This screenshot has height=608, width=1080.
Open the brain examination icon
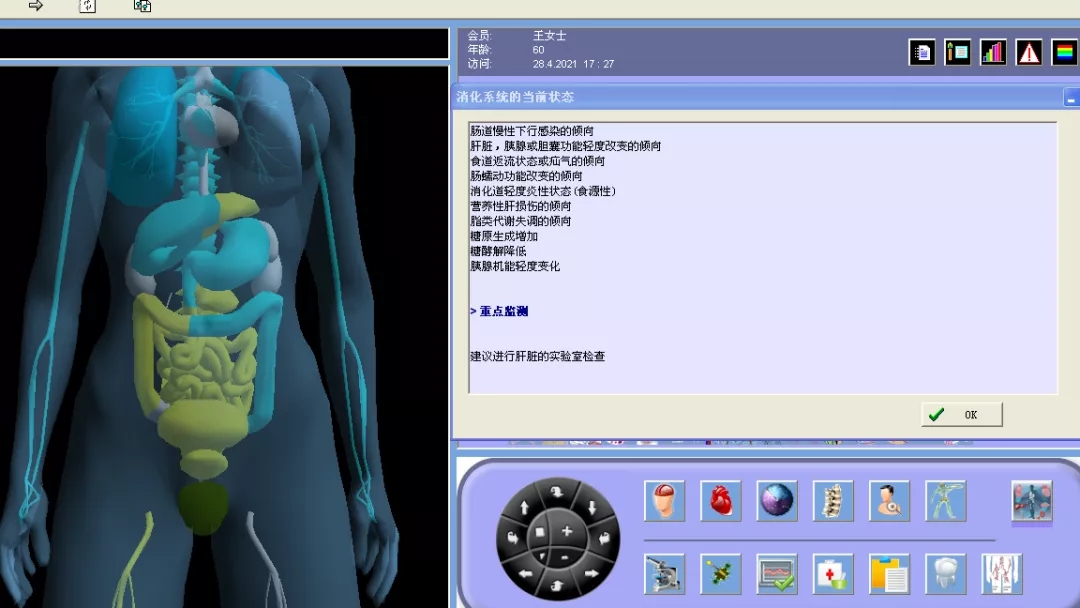click(664, 500)
